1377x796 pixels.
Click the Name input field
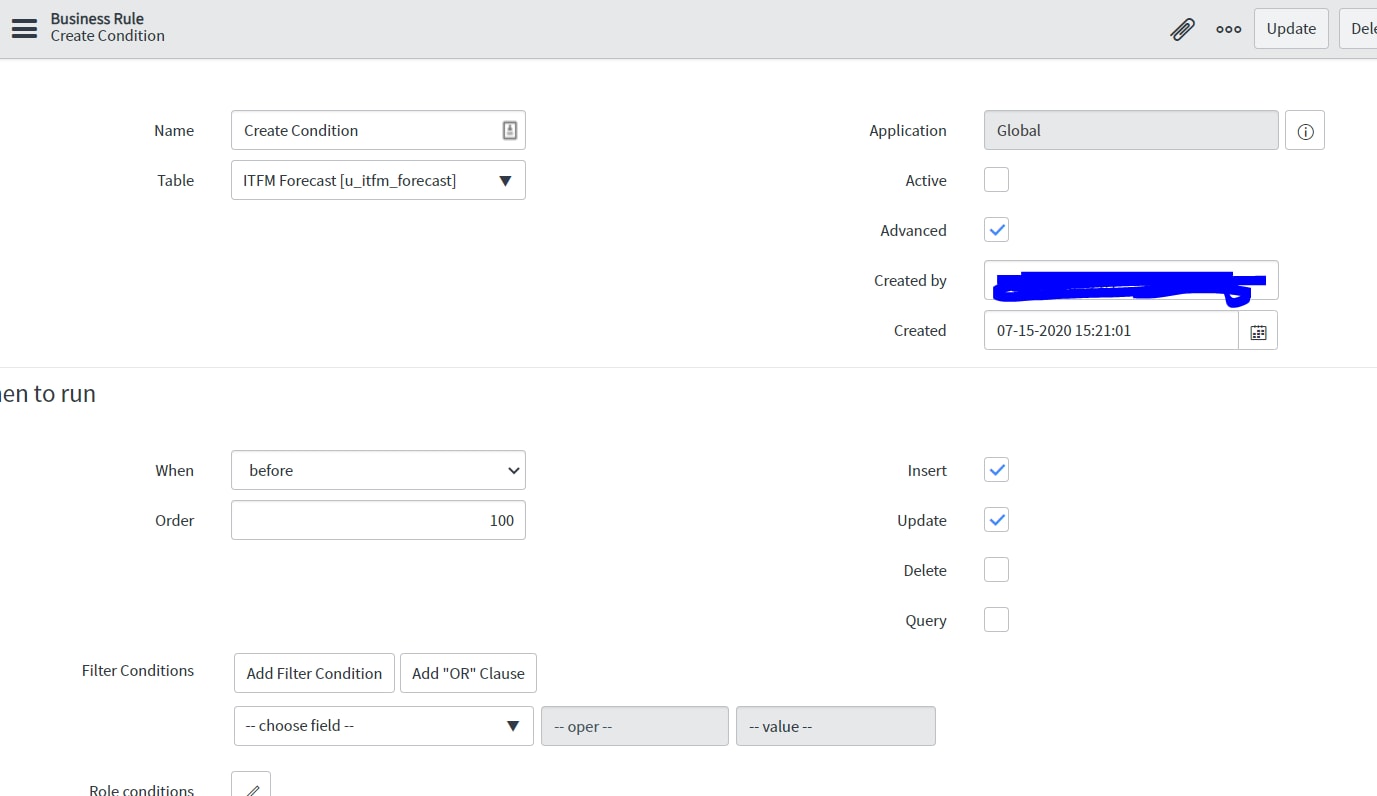pyautogui.click(x=378, y=131)
